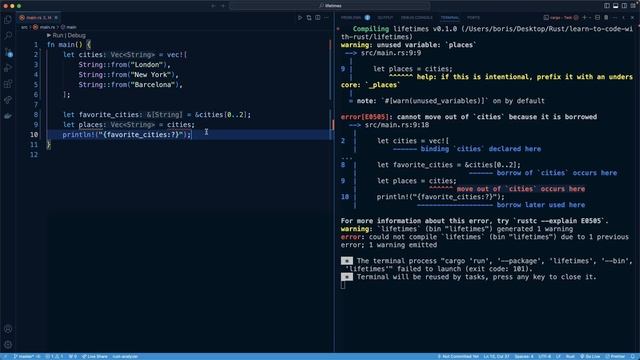The width and height of the screenshot is (640, 360).
Task: Switch to the Ports panel tab
Action: (473, 18)
